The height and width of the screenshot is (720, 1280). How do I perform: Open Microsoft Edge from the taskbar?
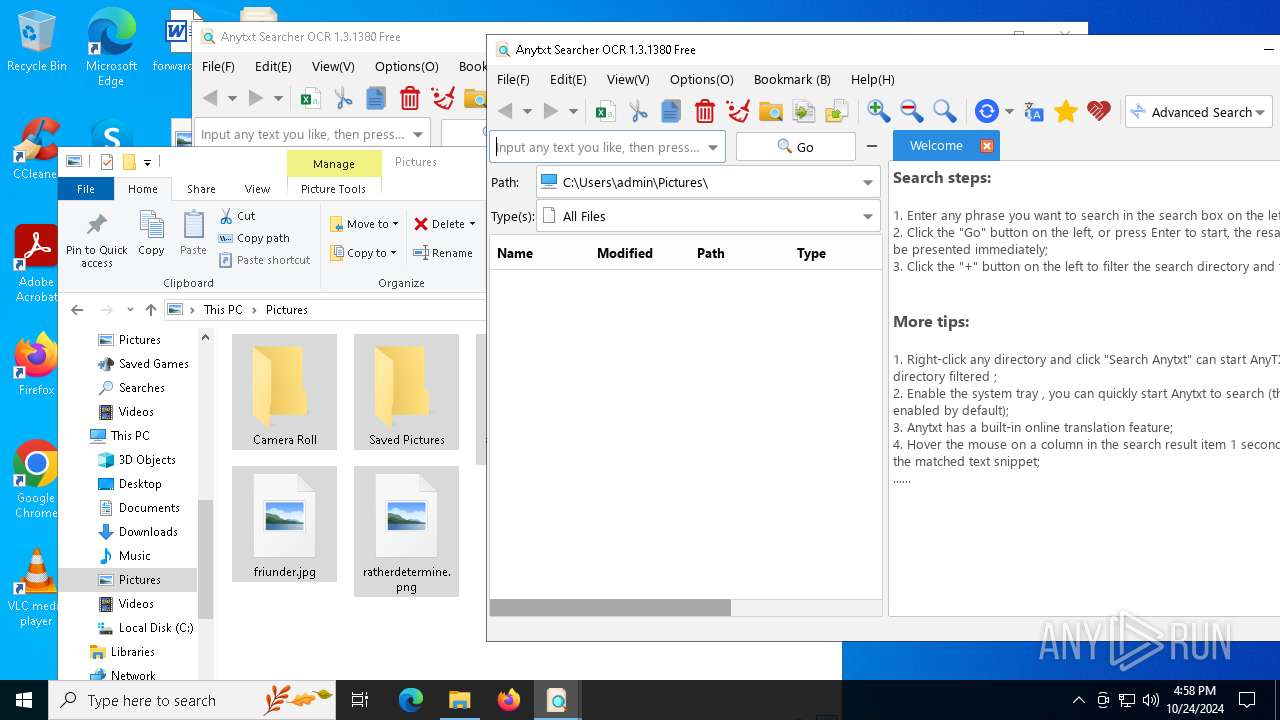tap(411, 700)
